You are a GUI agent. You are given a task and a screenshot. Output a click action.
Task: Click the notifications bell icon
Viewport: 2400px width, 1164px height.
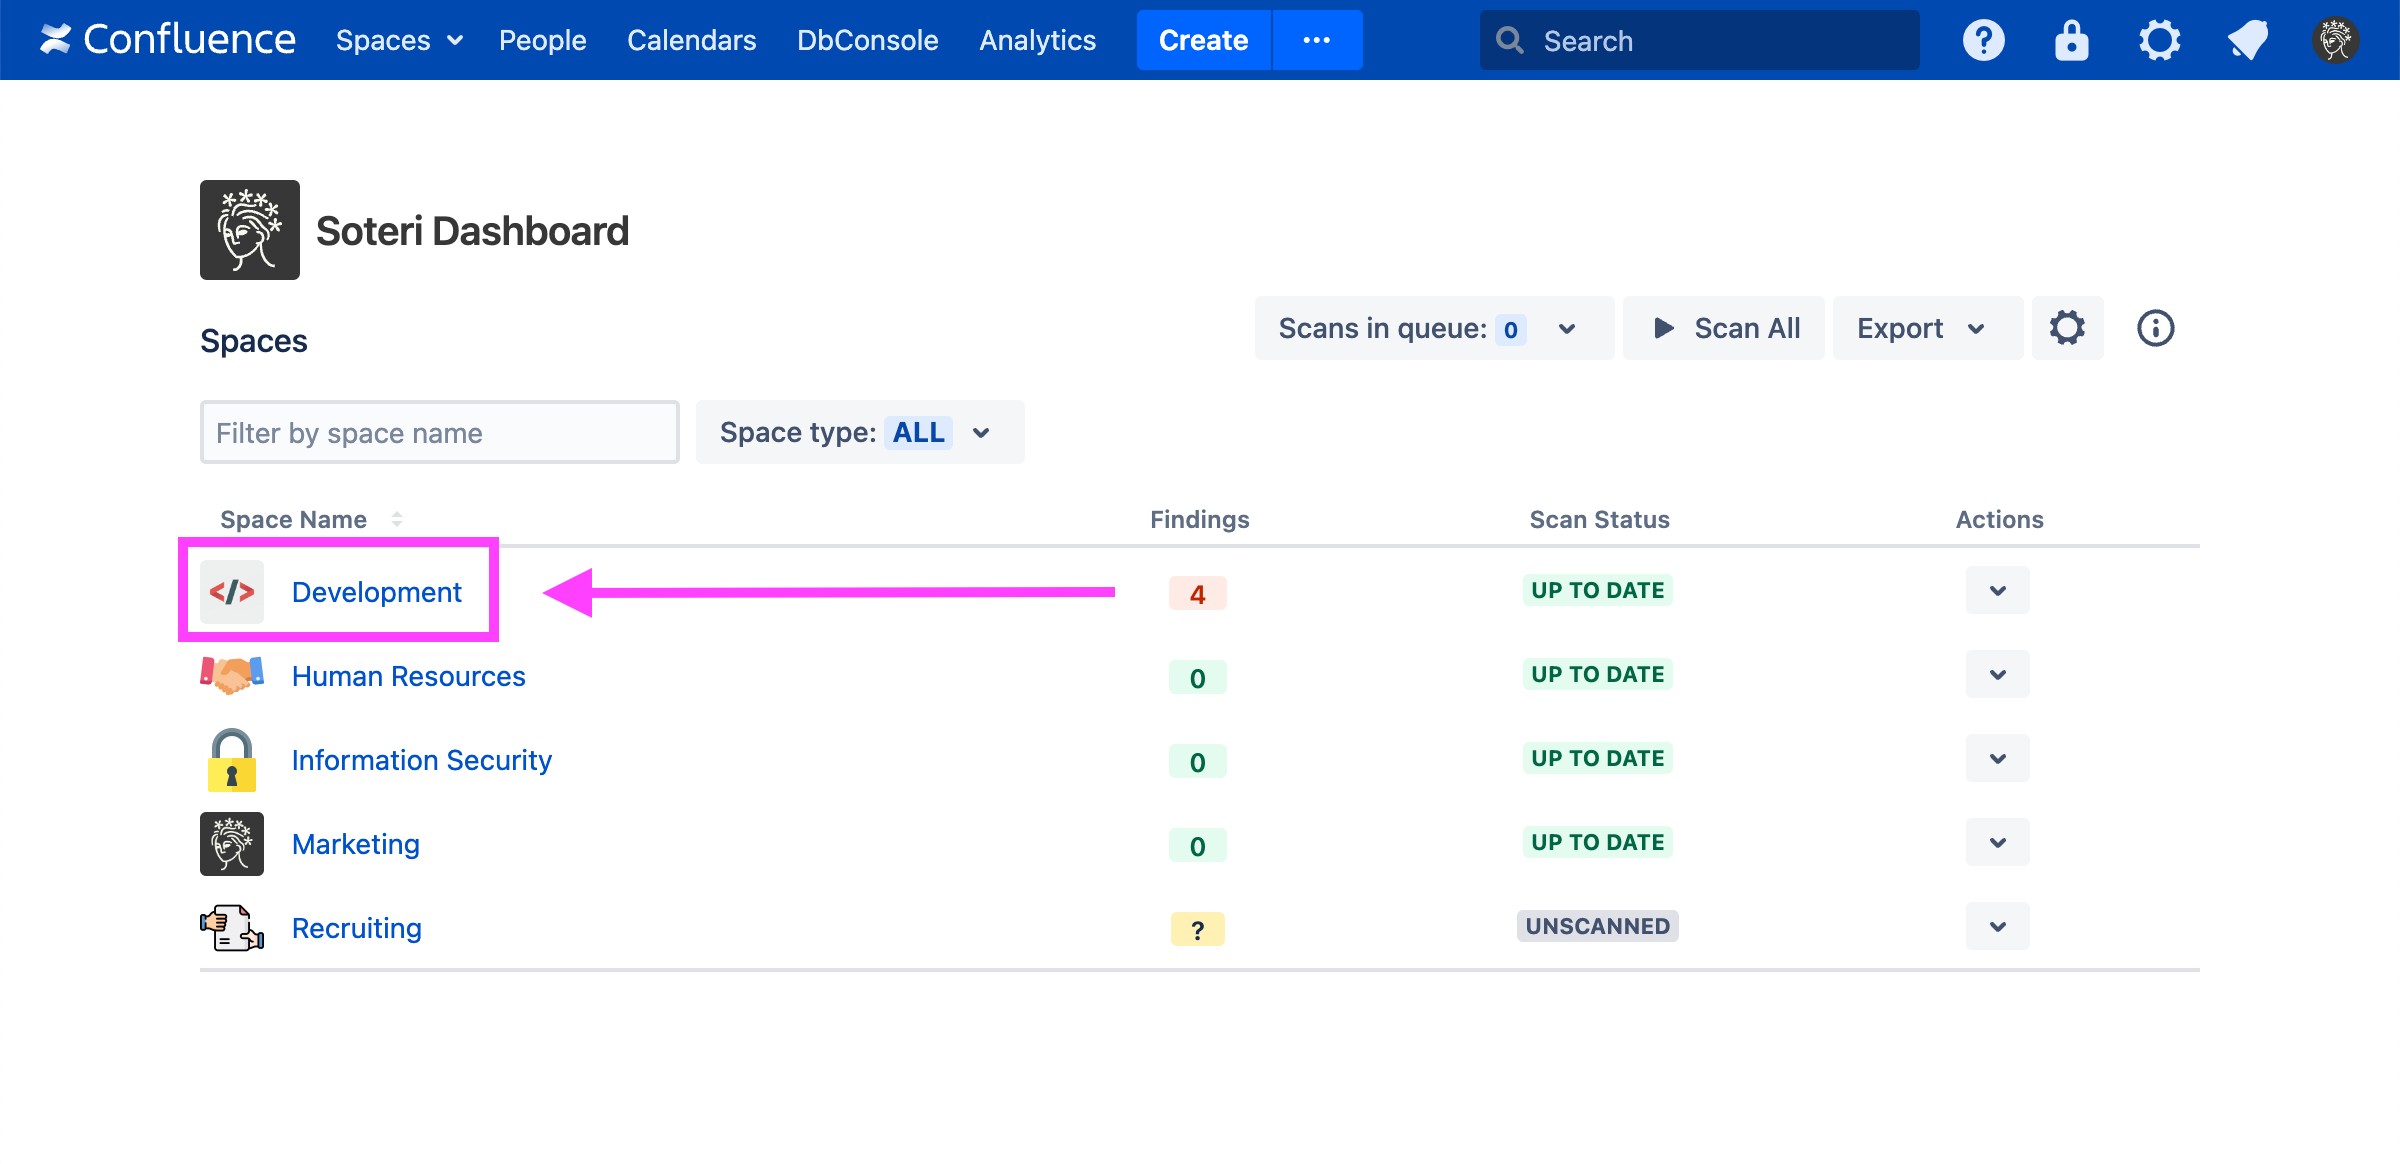[x=2247, y=41]
